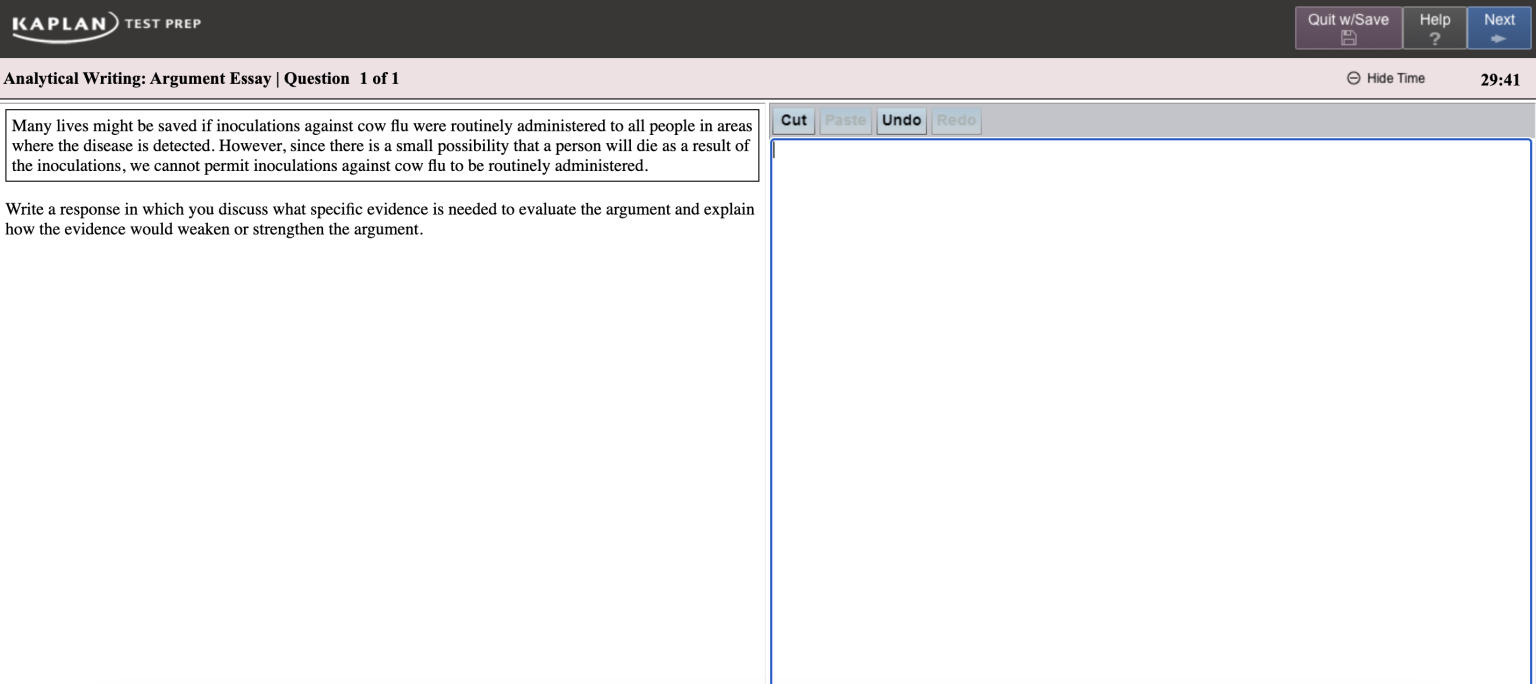Click the 29:41 countdown timer

[1499, 79]
